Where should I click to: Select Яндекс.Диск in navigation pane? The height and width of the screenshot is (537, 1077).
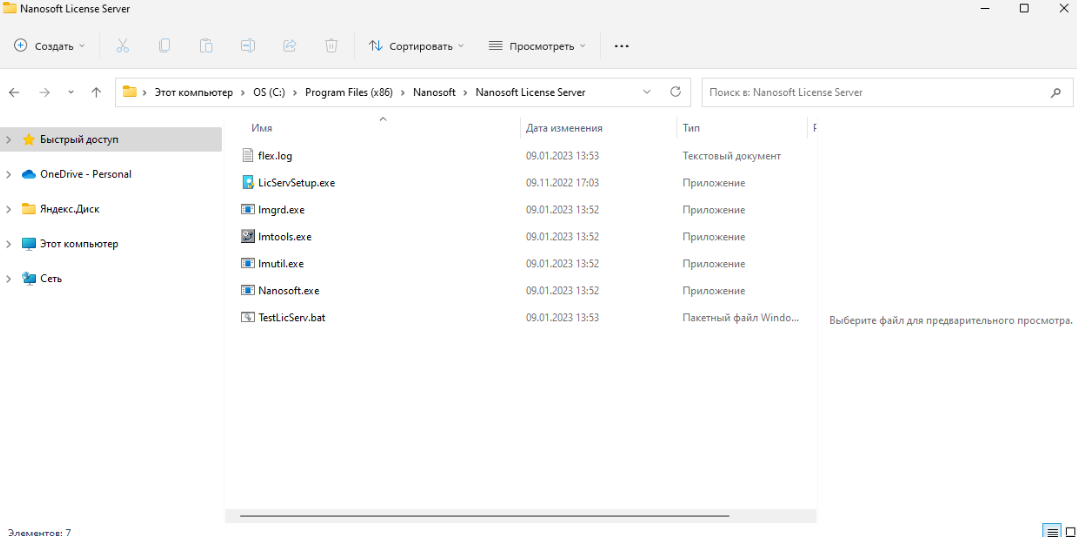click(69, 209)
